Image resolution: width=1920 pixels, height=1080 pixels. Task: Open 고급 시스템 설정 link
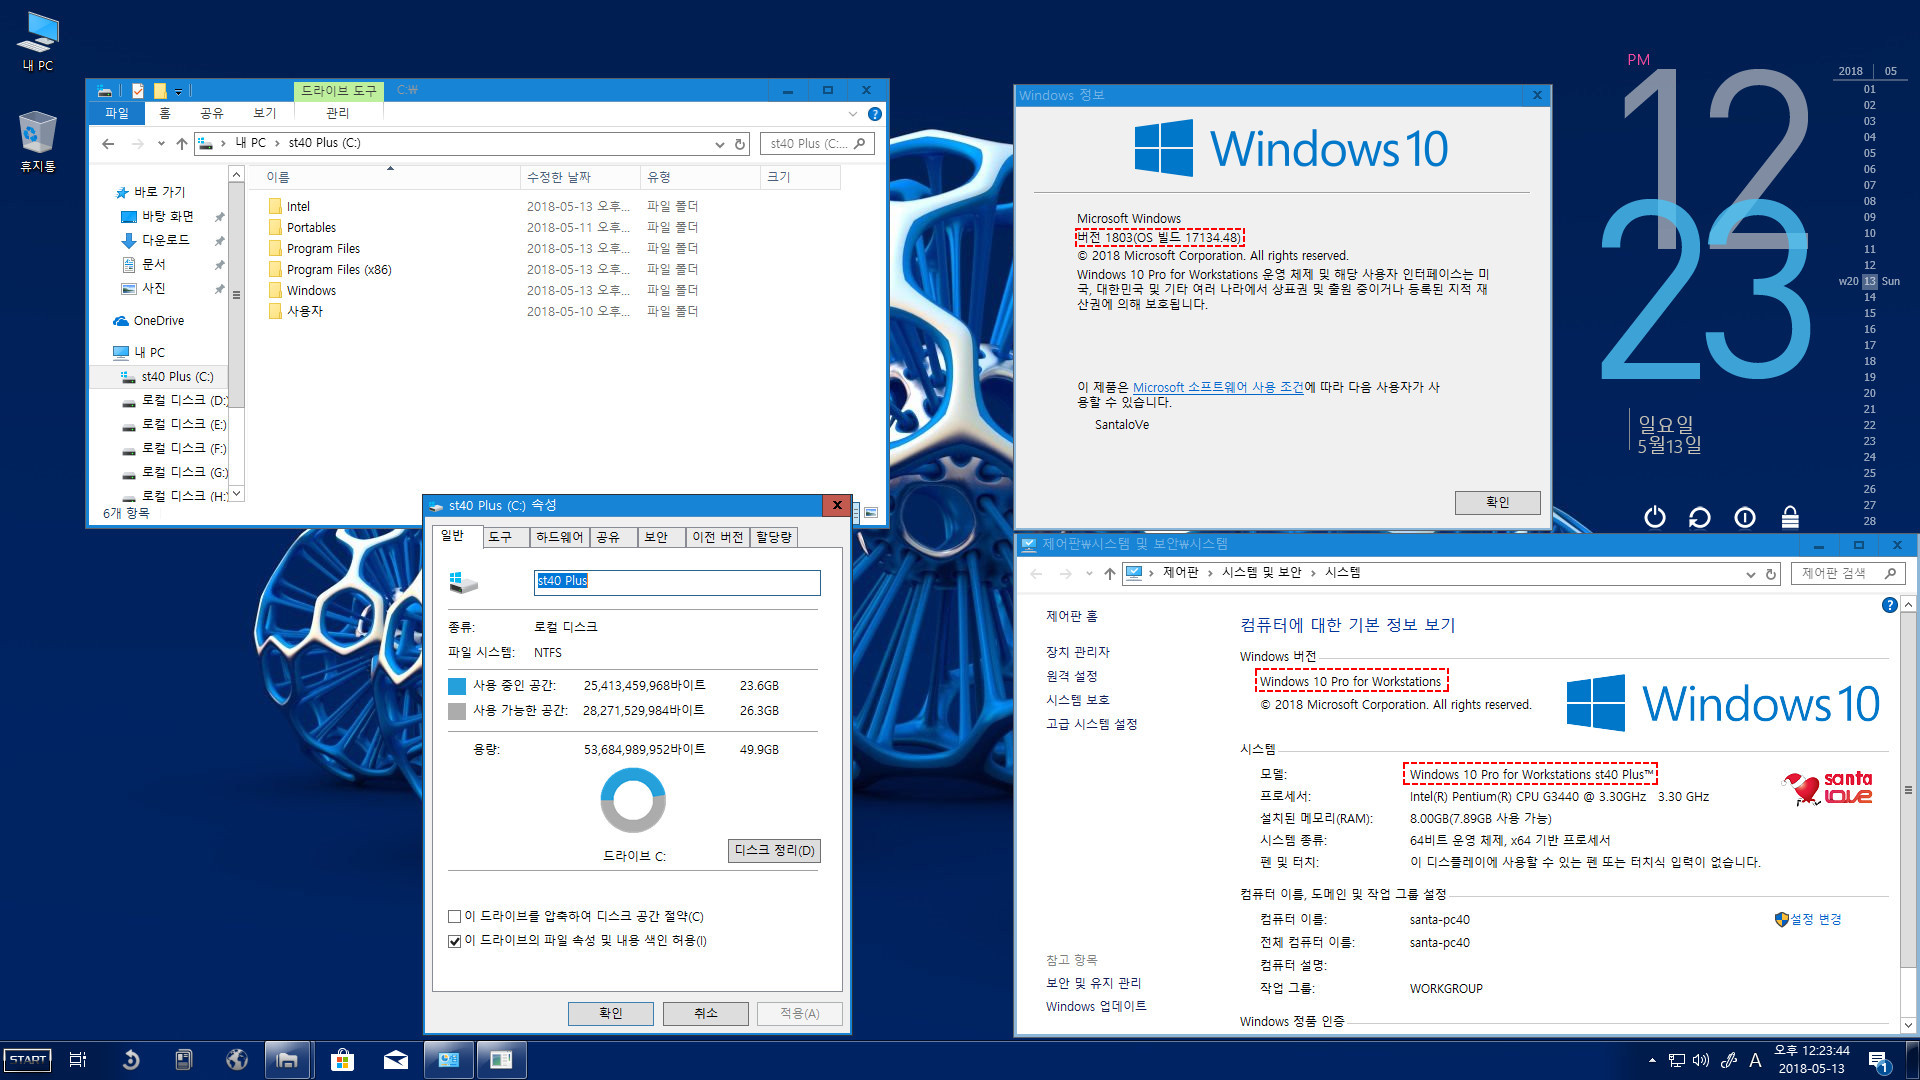[1092, 725]
